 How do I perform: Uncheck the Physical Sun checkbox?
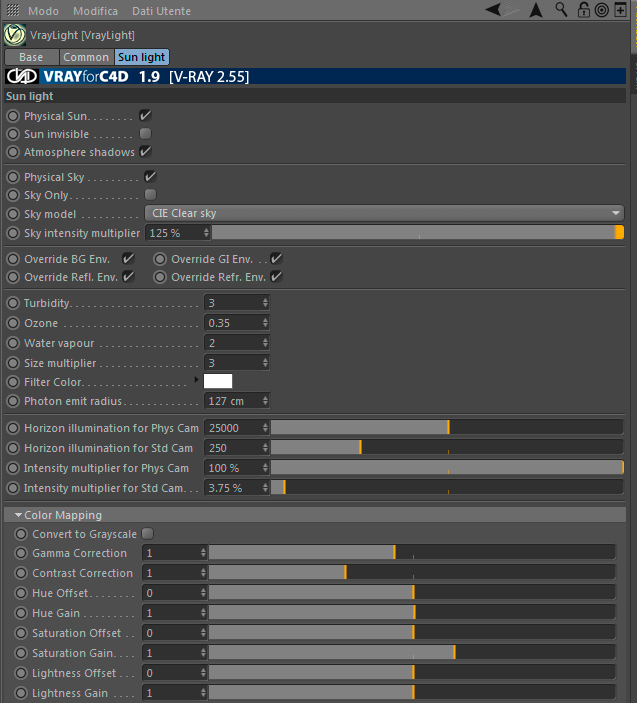pos(145,116)
